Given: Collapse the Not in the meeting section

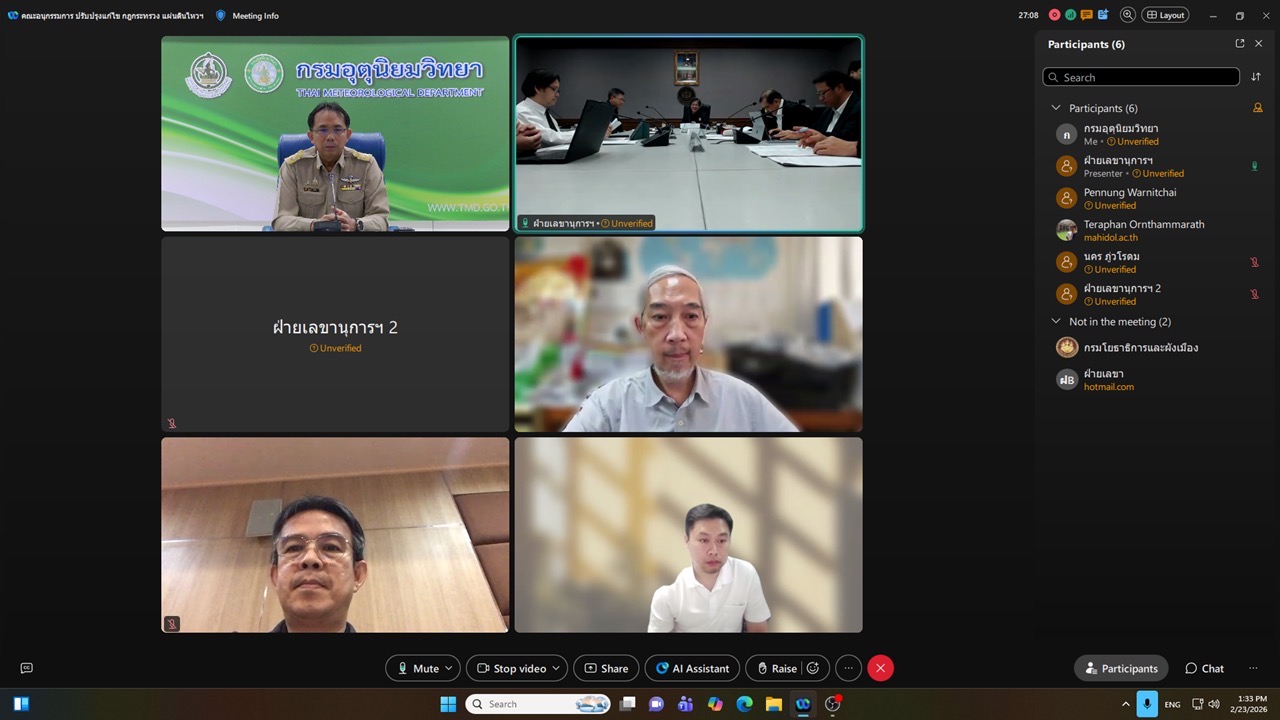Looking at the screenshot, I should [1055, 322].
